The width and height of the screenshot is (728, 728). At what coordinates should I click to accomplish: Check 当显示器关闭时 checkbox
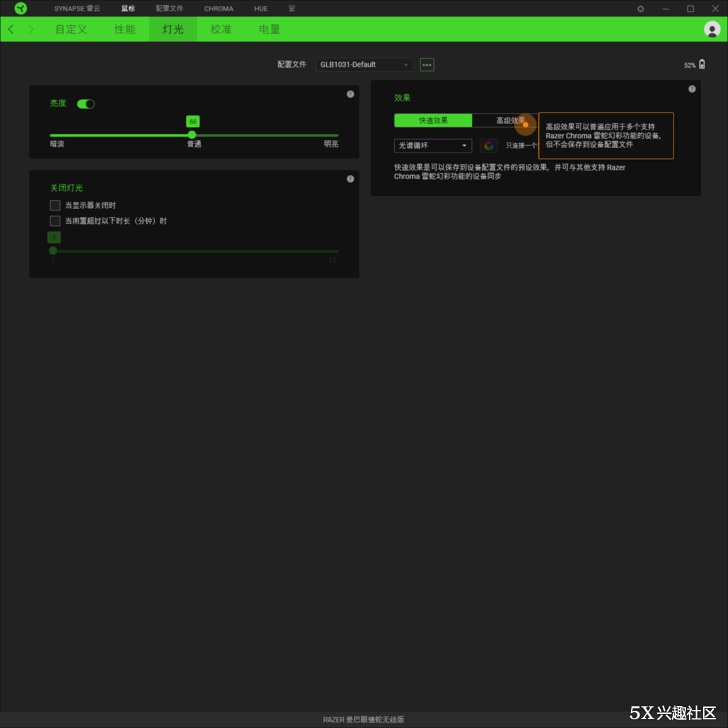click(55, 205)
